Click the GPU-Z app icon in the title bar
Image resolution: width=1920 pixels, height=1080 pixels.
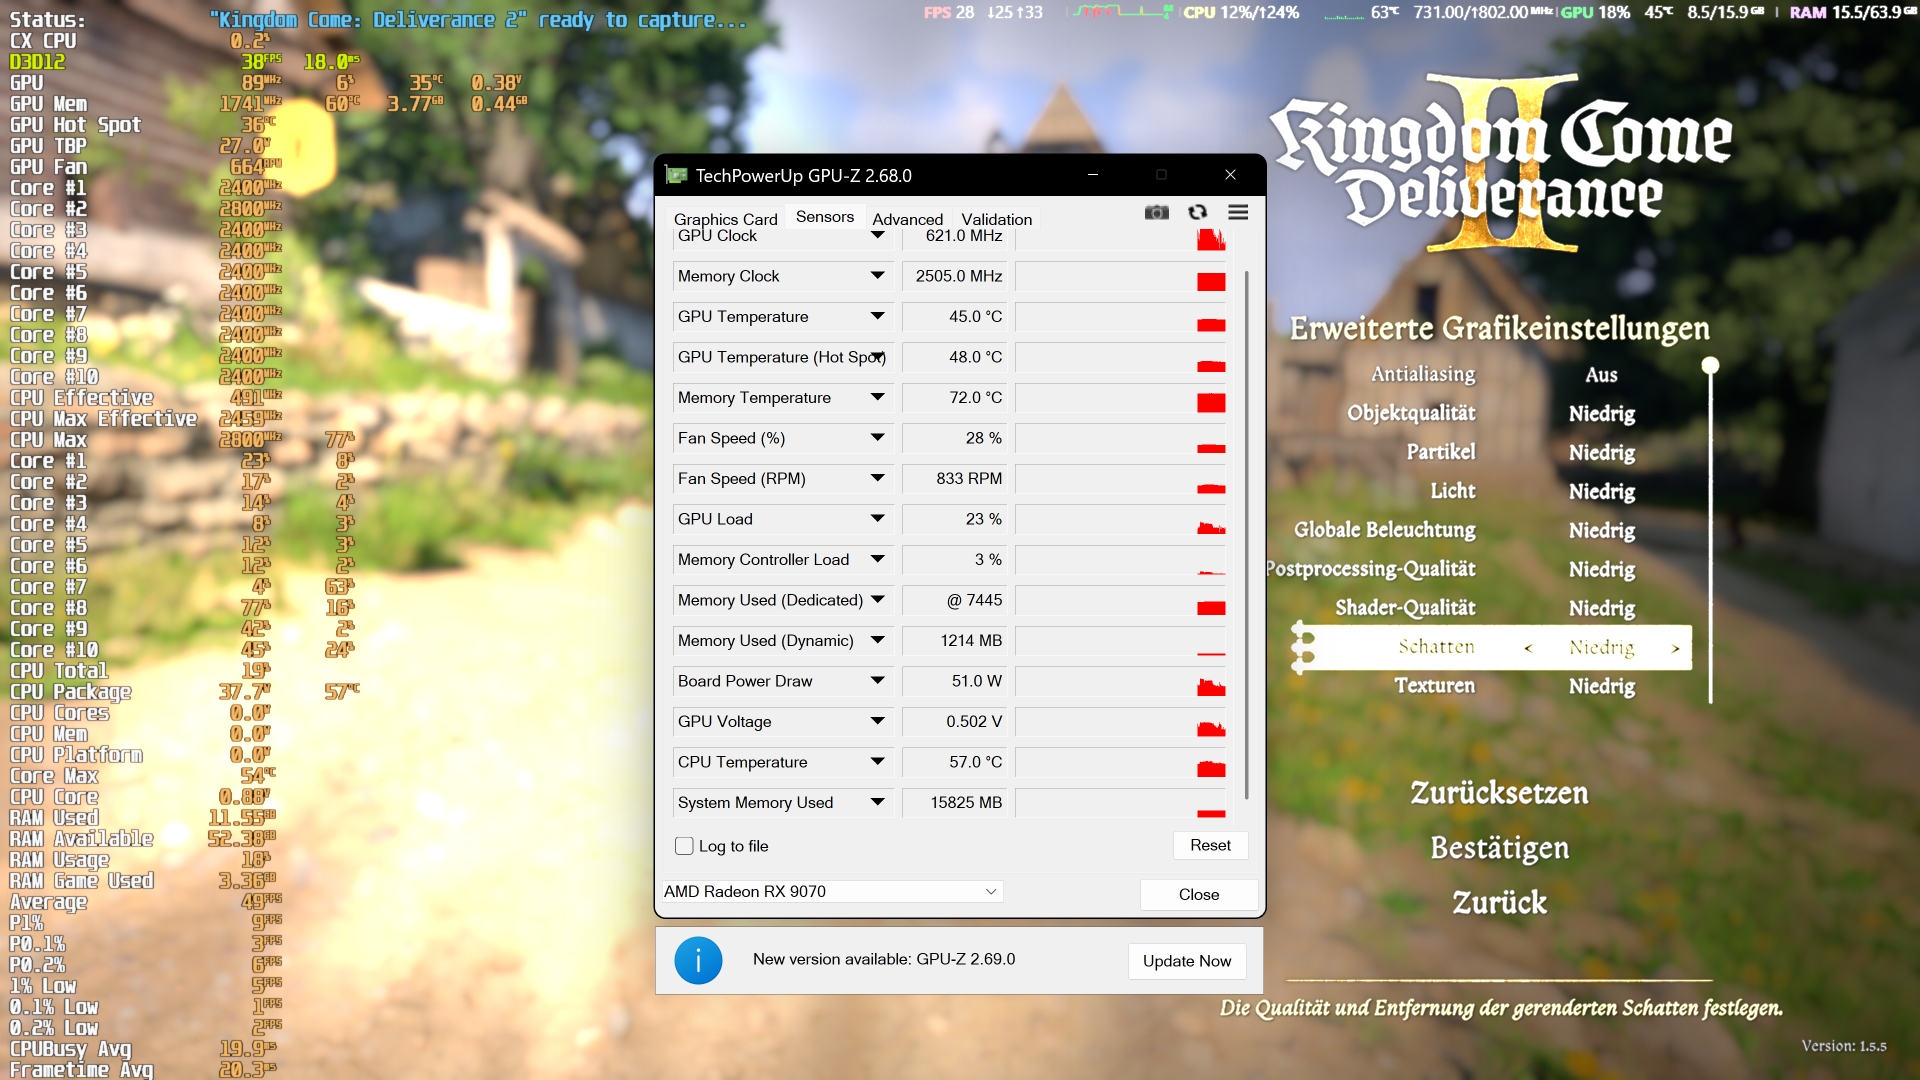tap(677, 175)
